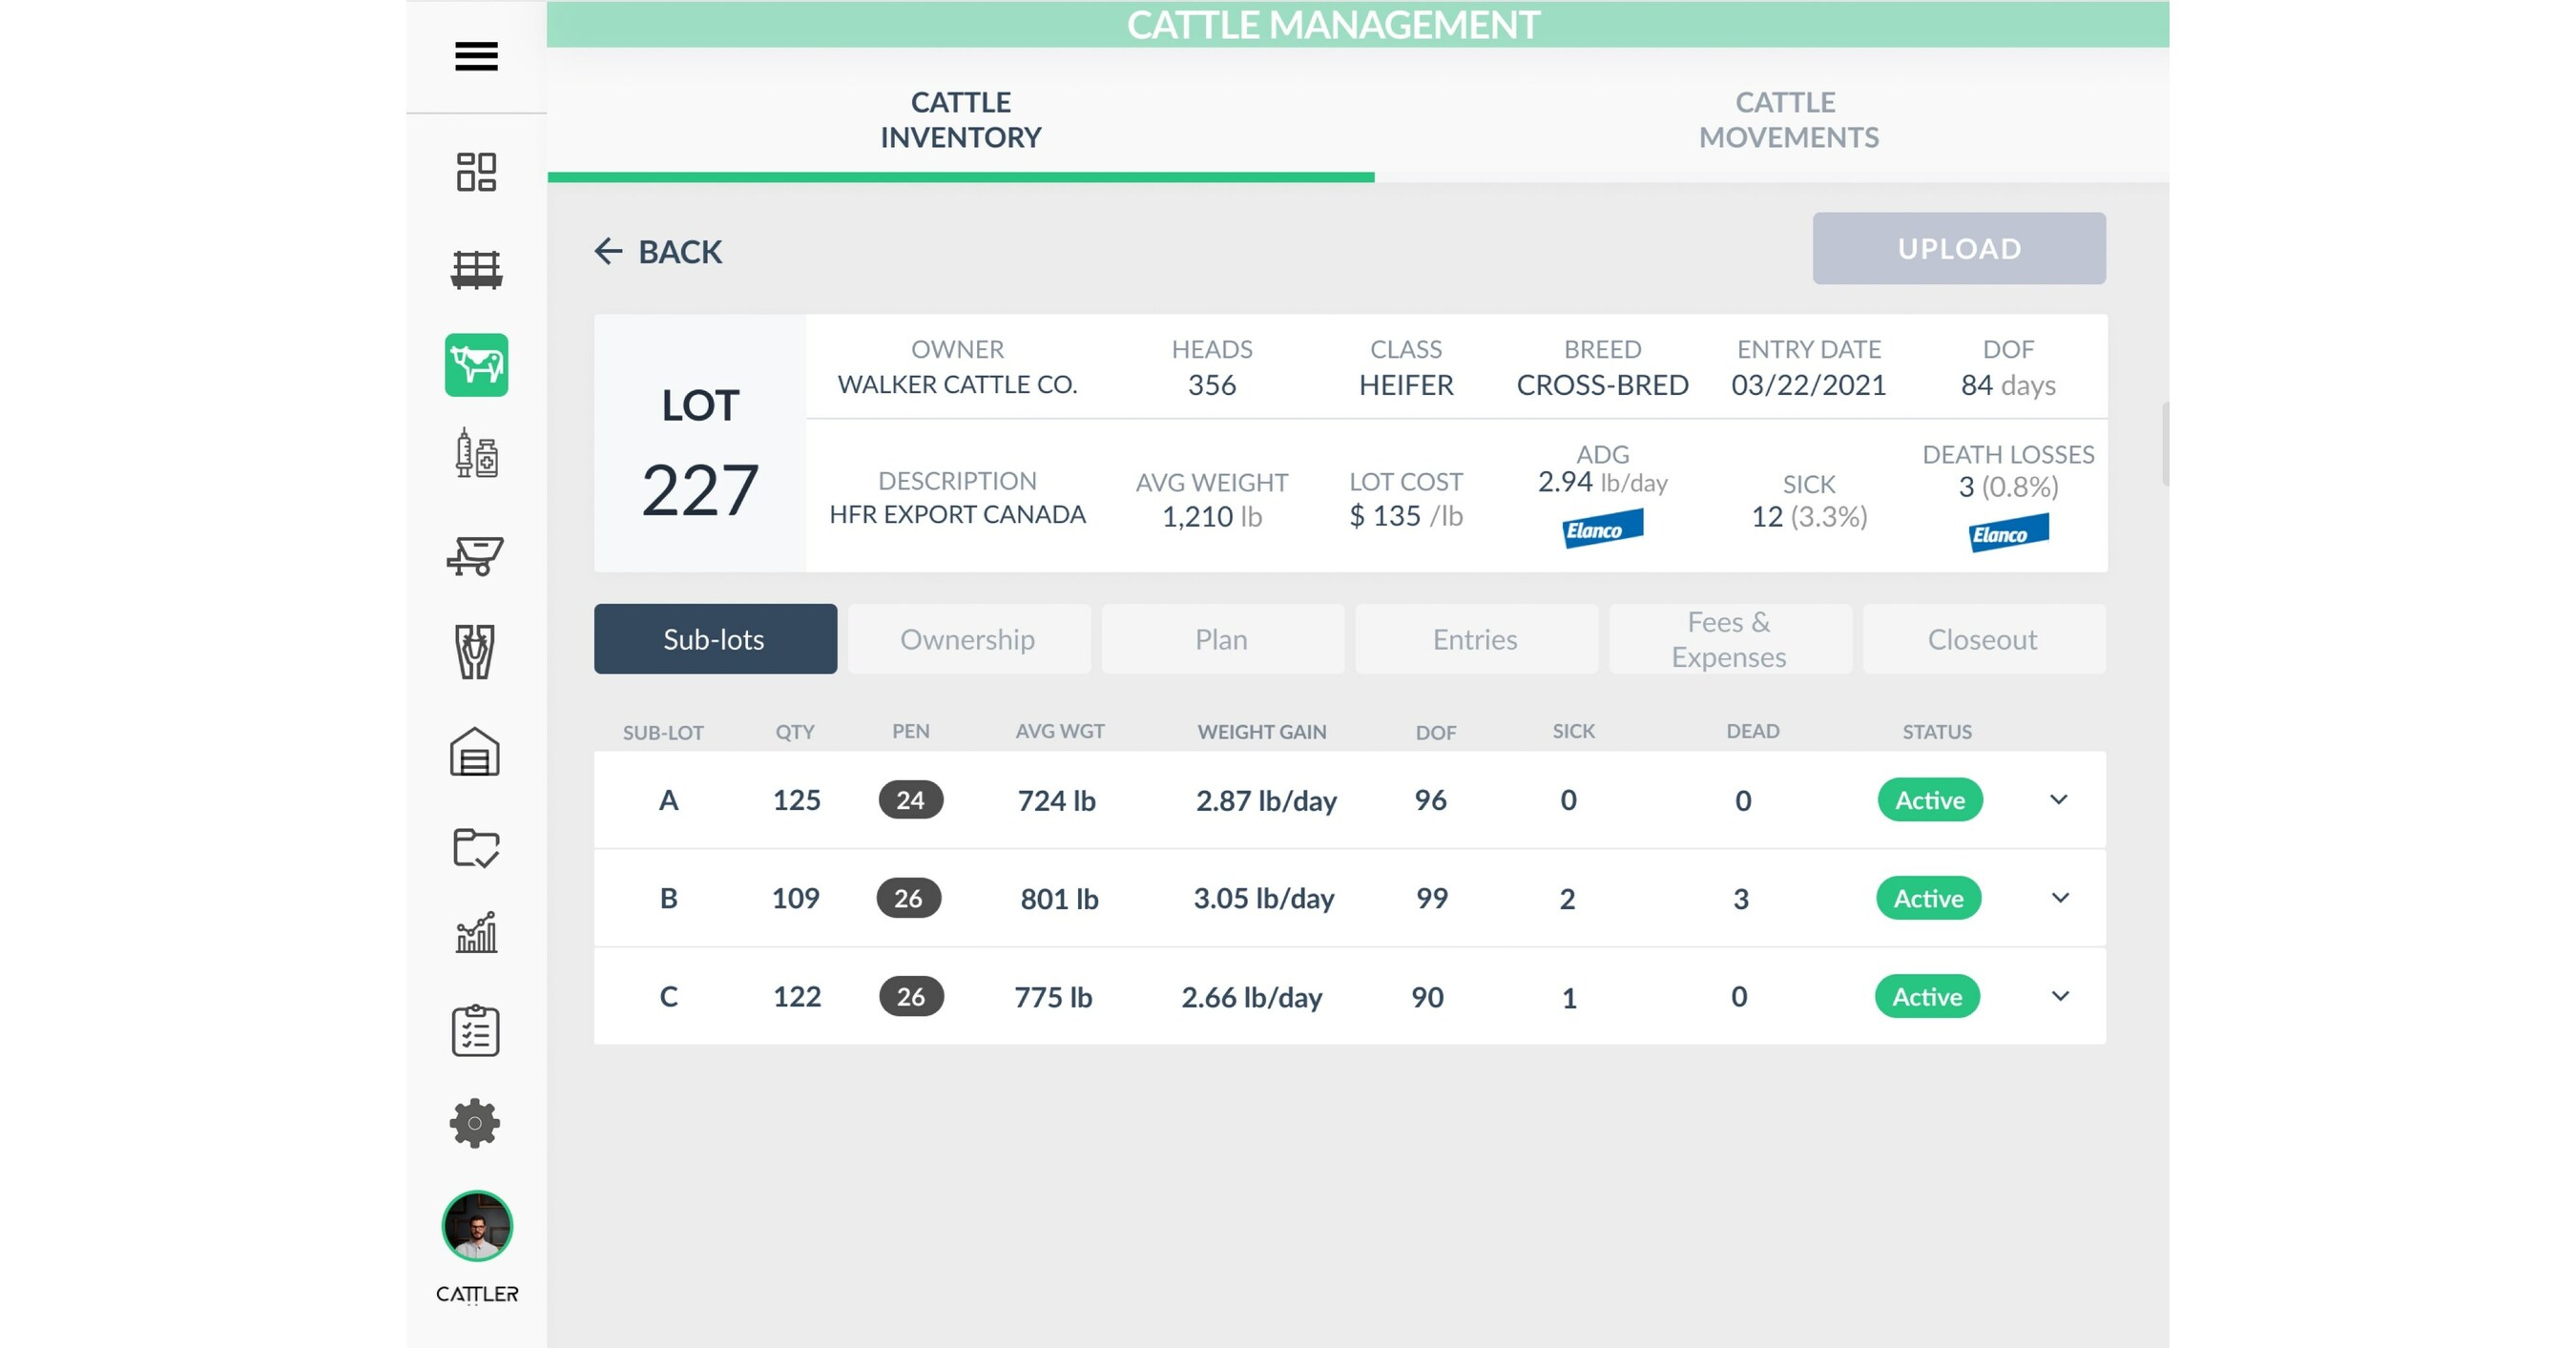This screenshot has width=2576, height=1348.
Task: Switch to the Cattle Movements tab
Action: 1786,120
